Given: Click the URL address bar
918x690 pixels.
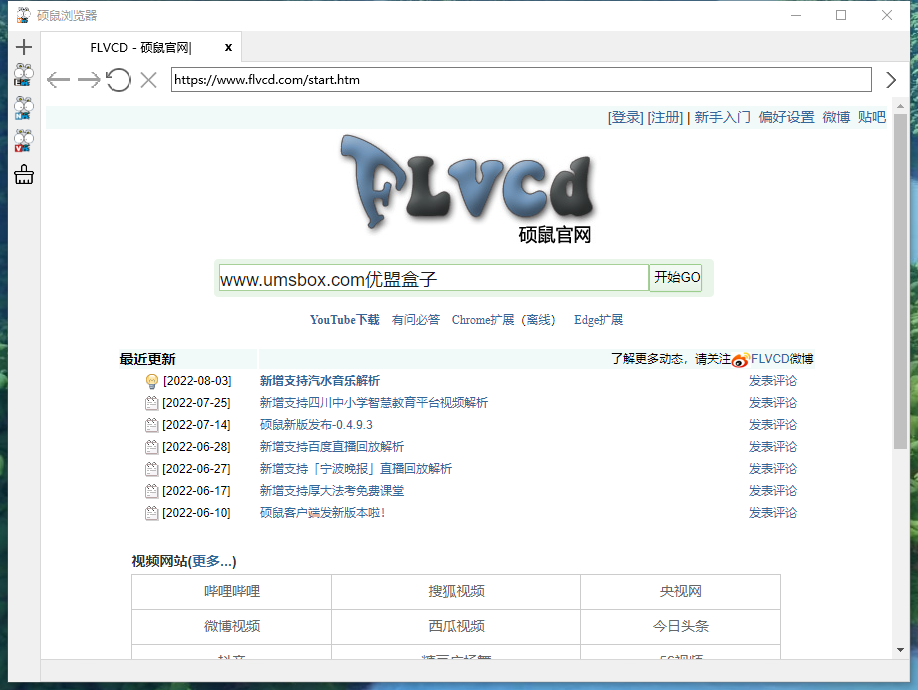Looking at the screenshot, I should click(x=521, y=80).
